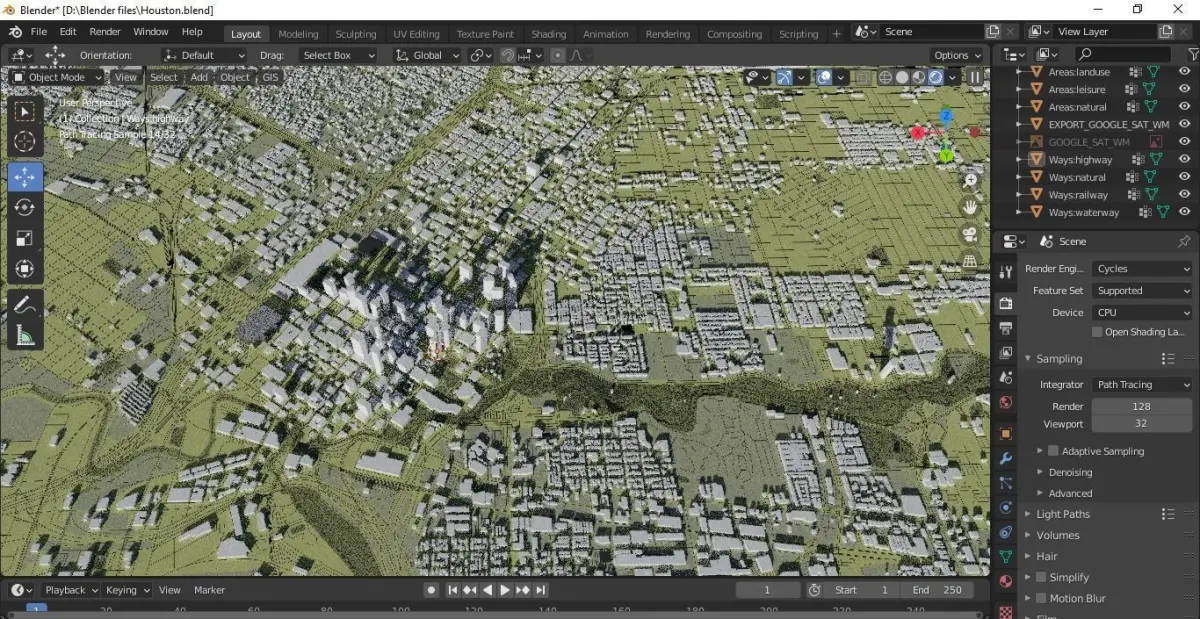1200x619 pixels.
Task: Open Object Data properties tab
Action: pyautogui.click(x=1005, y=557)
